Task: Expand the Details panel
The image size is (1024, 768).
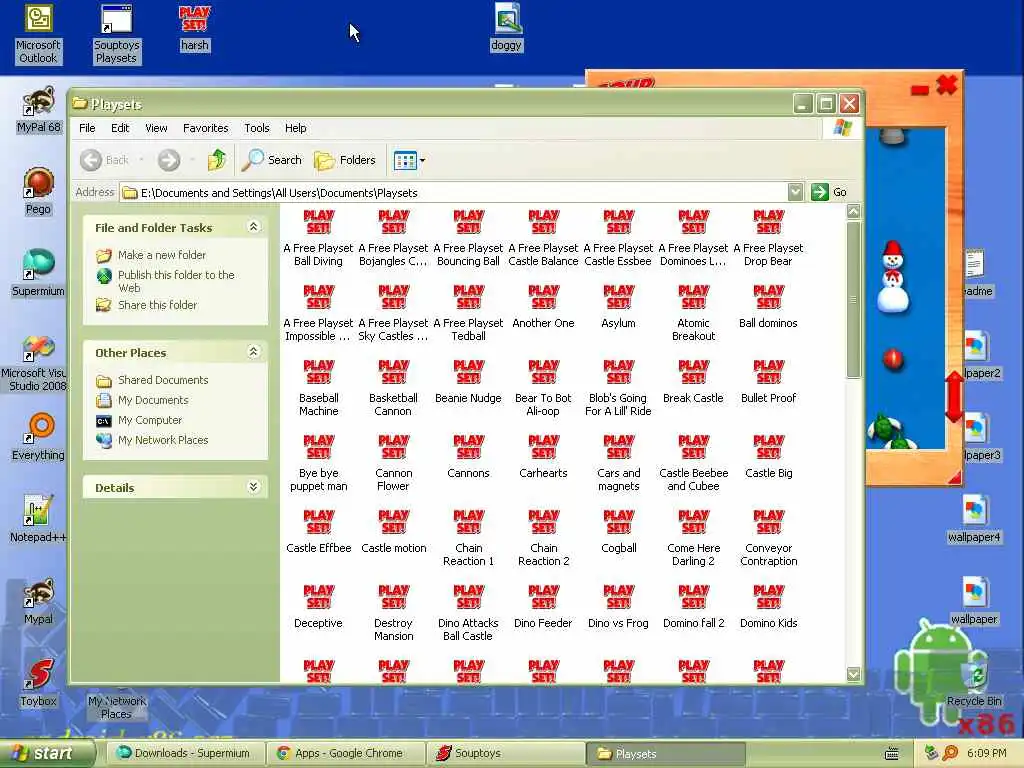Action: pos(253,487)
